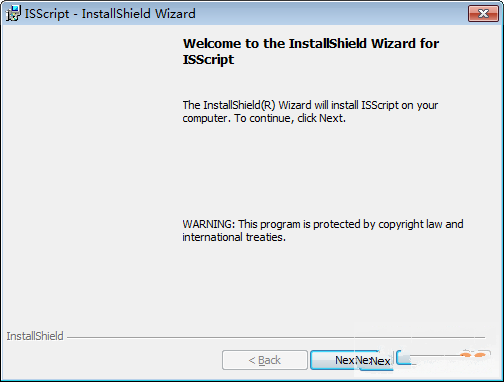Click the install description paragraph
Image resolution: width=504 pixels, height=382 pixels.
[x=310, y=112]
